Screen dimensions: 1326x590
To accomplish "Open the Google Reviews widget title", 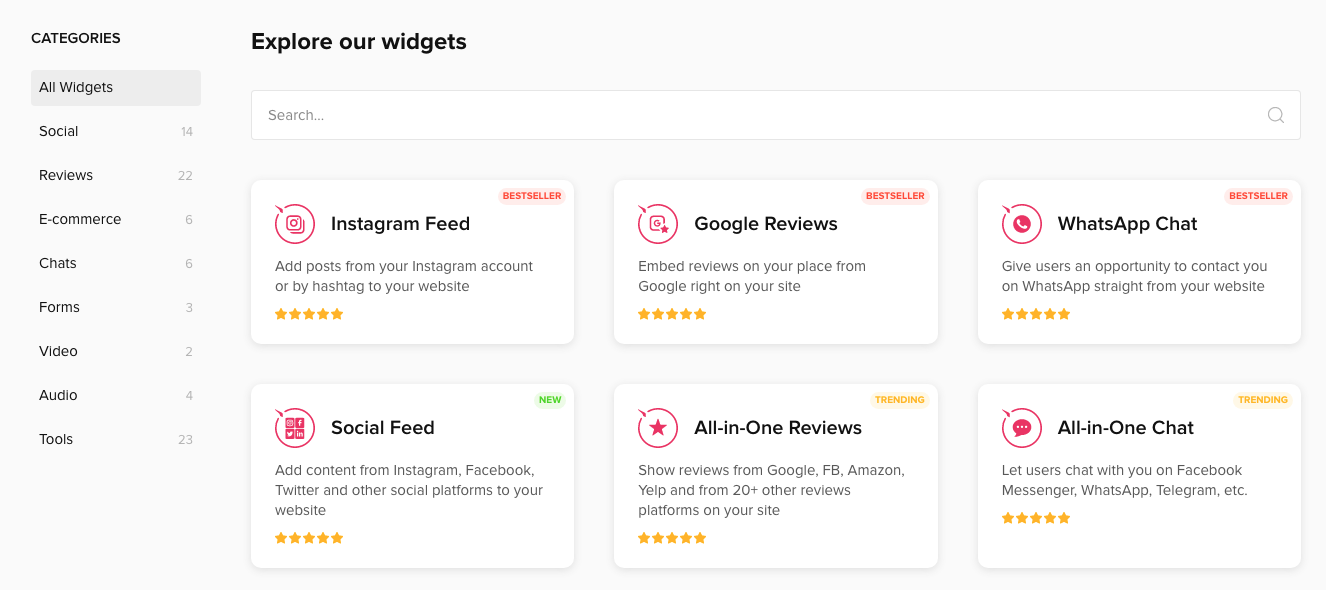I will 765,224.
